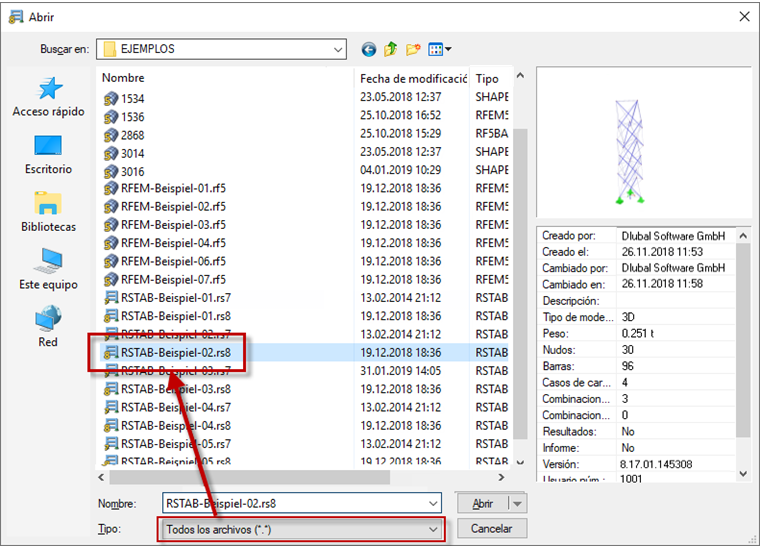Screen dimensions: 760x549
Task: Select date 25.10.2018 16:52 cell
Action: tap(400, 115)
